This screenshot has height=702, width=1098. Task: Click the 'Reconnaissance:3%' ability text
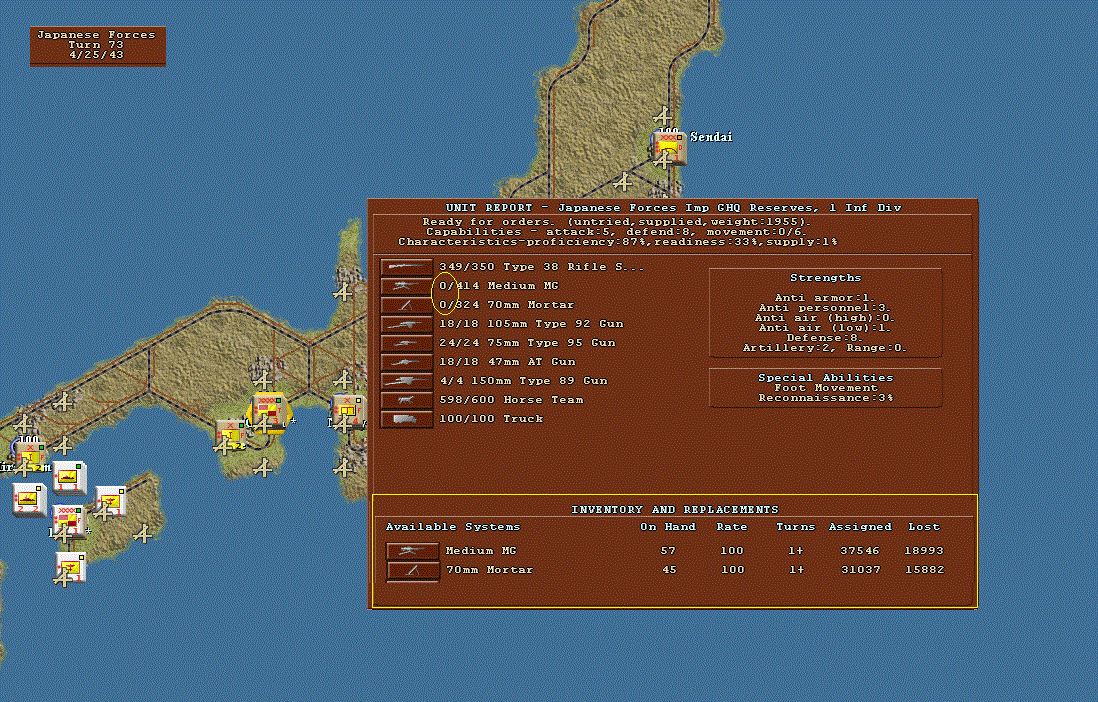[x=826, y=398]
